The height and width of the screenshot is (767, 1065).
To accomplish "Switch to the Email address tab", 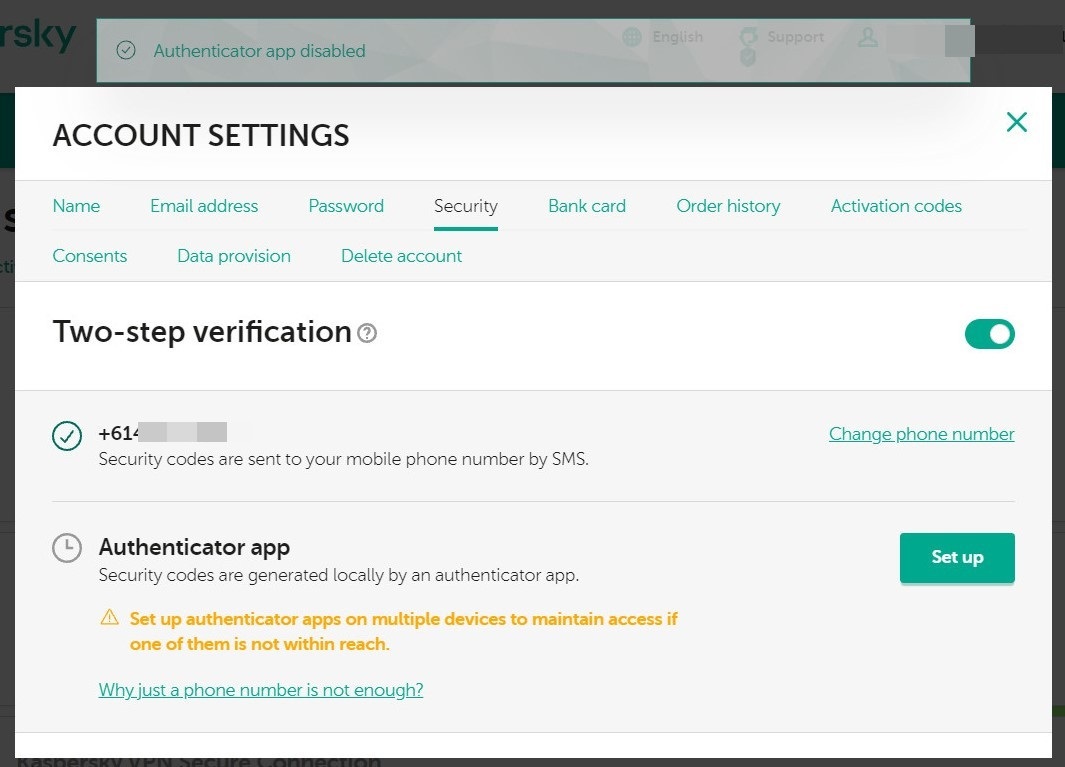I will (204, 206).
